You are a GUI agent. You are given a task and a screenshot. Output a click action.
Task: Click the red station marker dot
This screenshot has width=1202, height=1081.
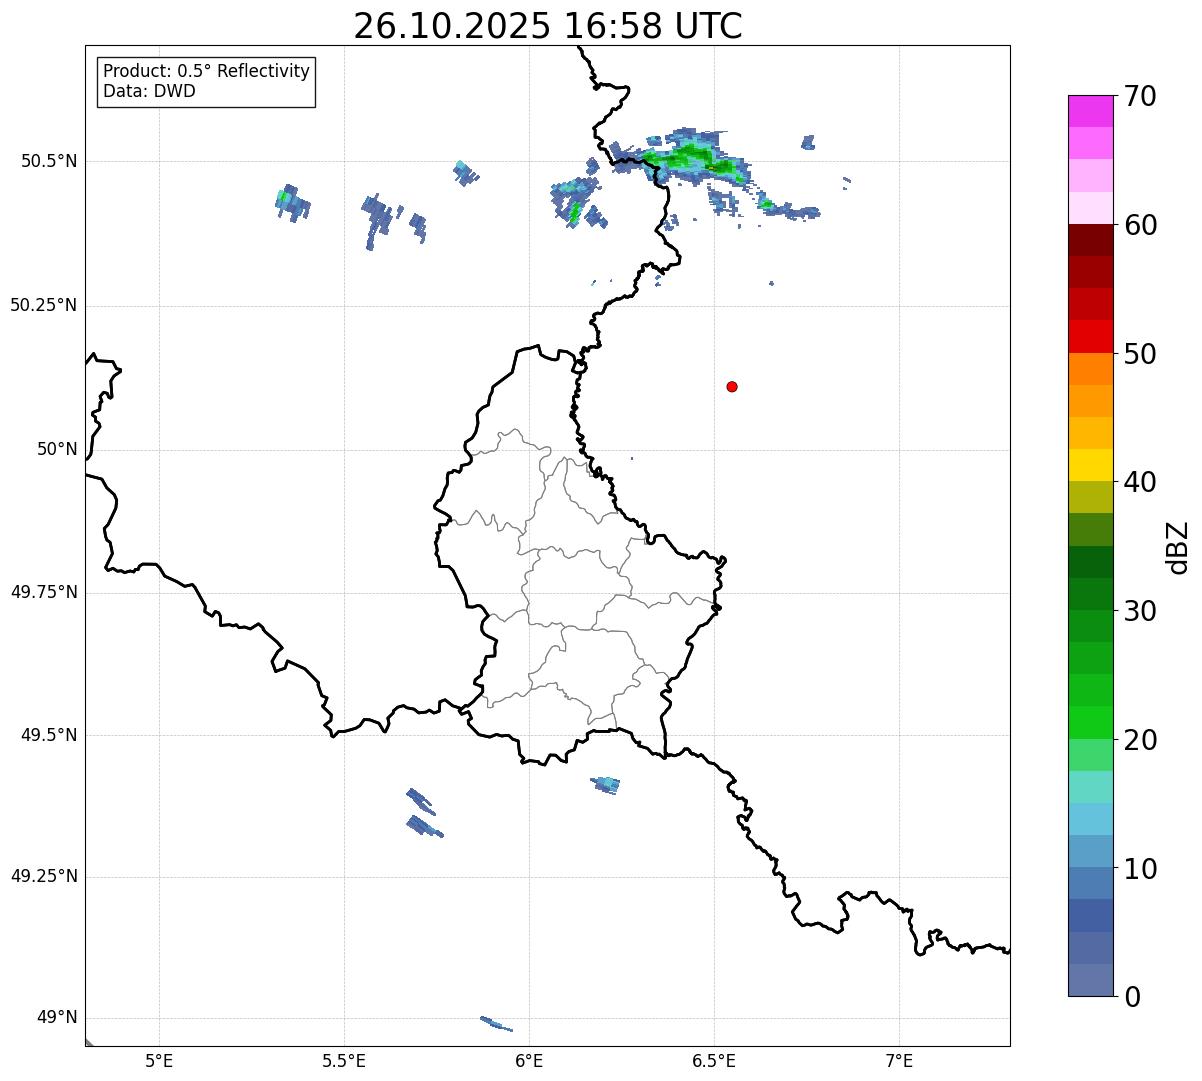732,386
